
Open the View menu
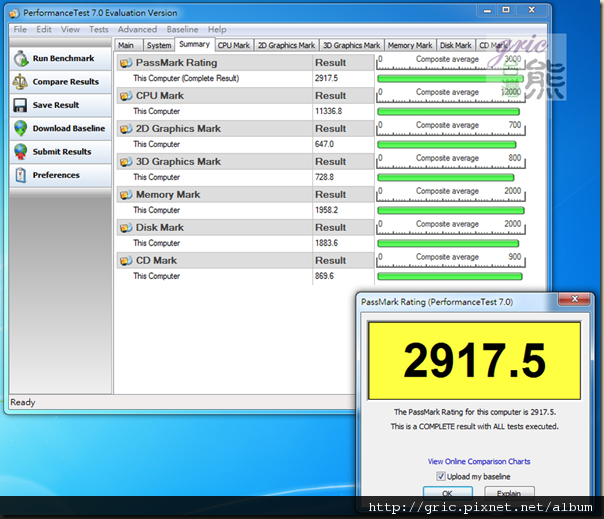point(70,29)
